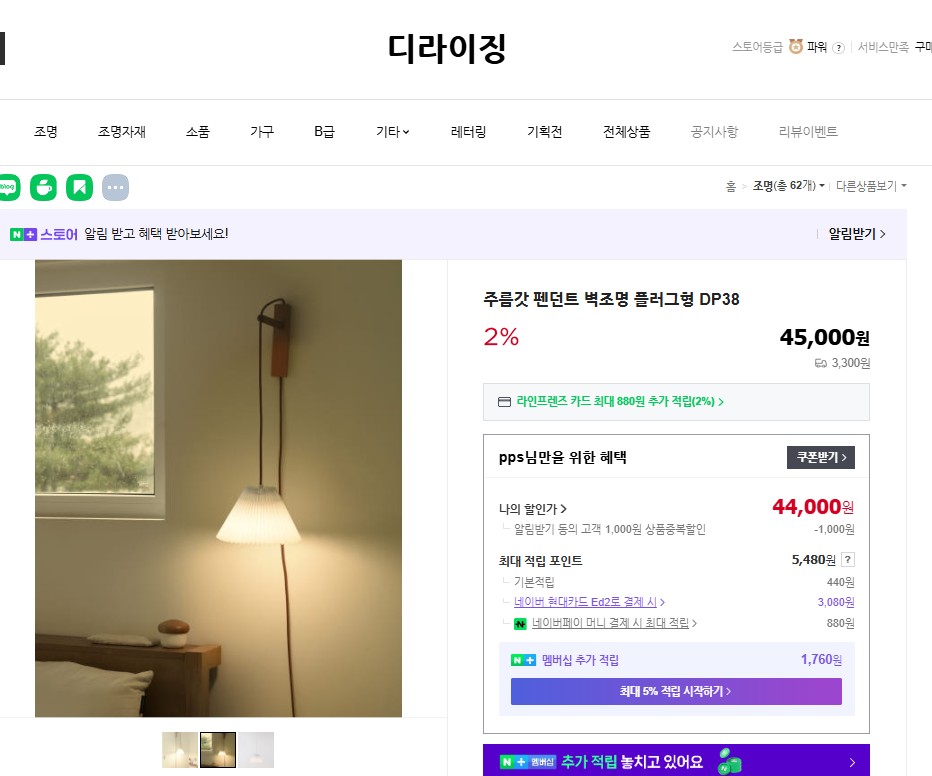Image resolution: width=932 pixels, height=776 pixels.
Task: Click the Line Friends card icon
Action: [504, 402]
